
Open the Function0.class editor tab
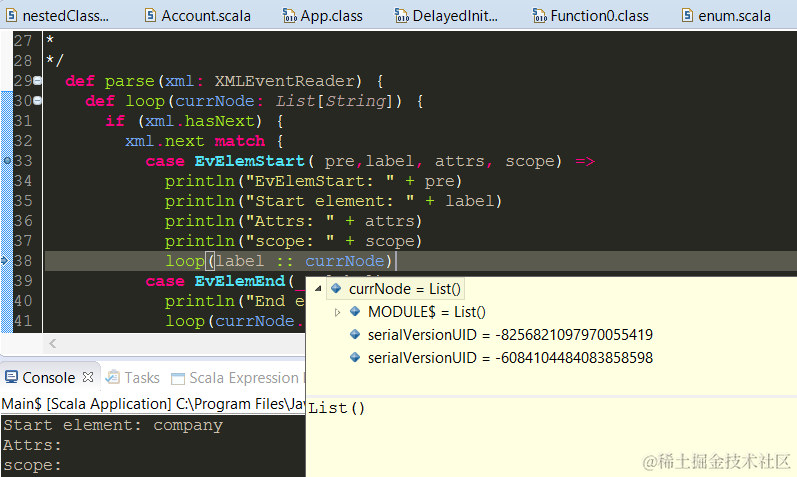[590, 16]
